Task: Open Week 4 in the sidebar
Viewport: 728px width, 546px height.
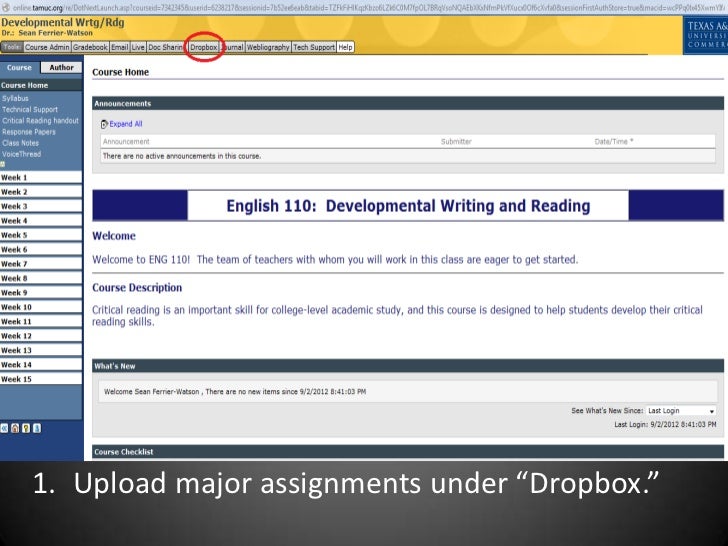Action: tap(41, 221)
